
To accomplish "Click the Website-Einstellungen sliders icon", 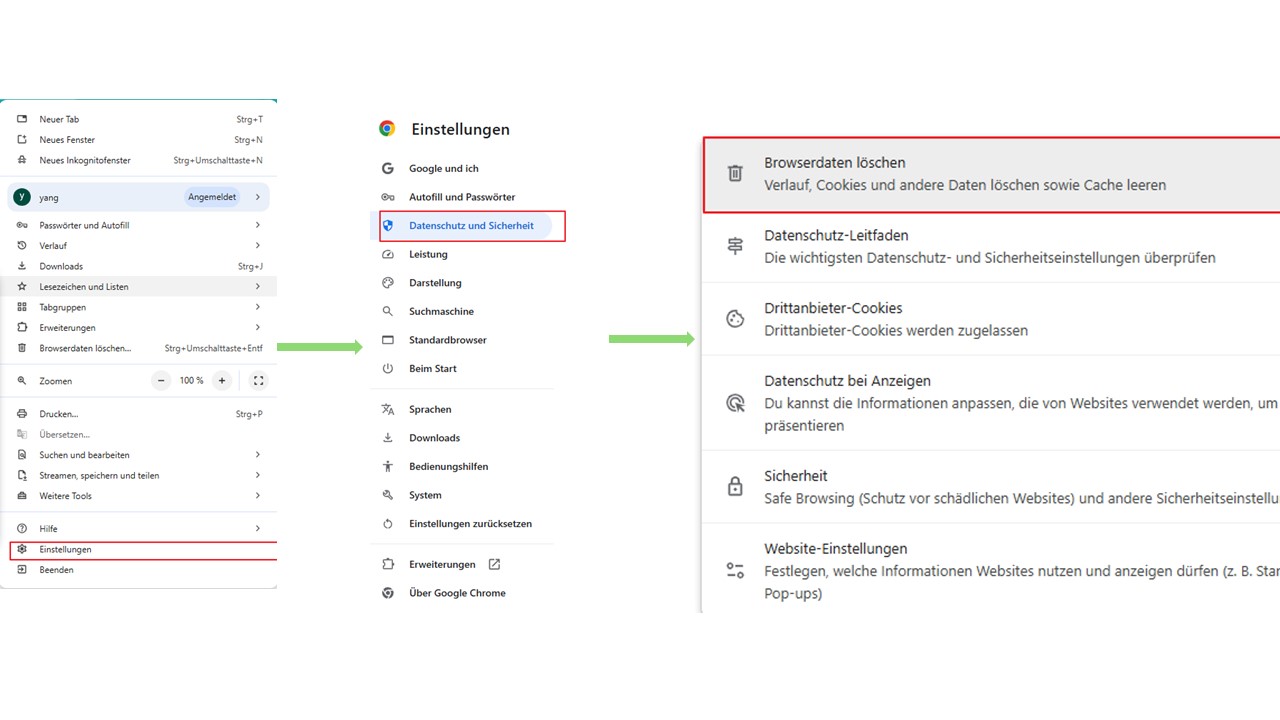I will 735,570.
